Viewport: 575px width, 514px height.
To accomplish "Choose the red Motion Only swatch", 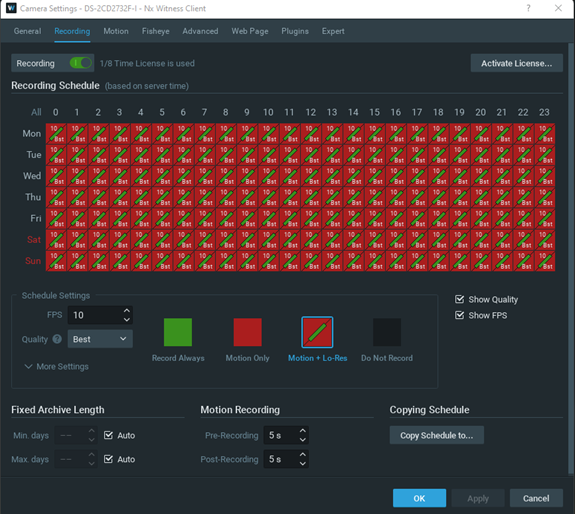I will (x=248, y=332).
